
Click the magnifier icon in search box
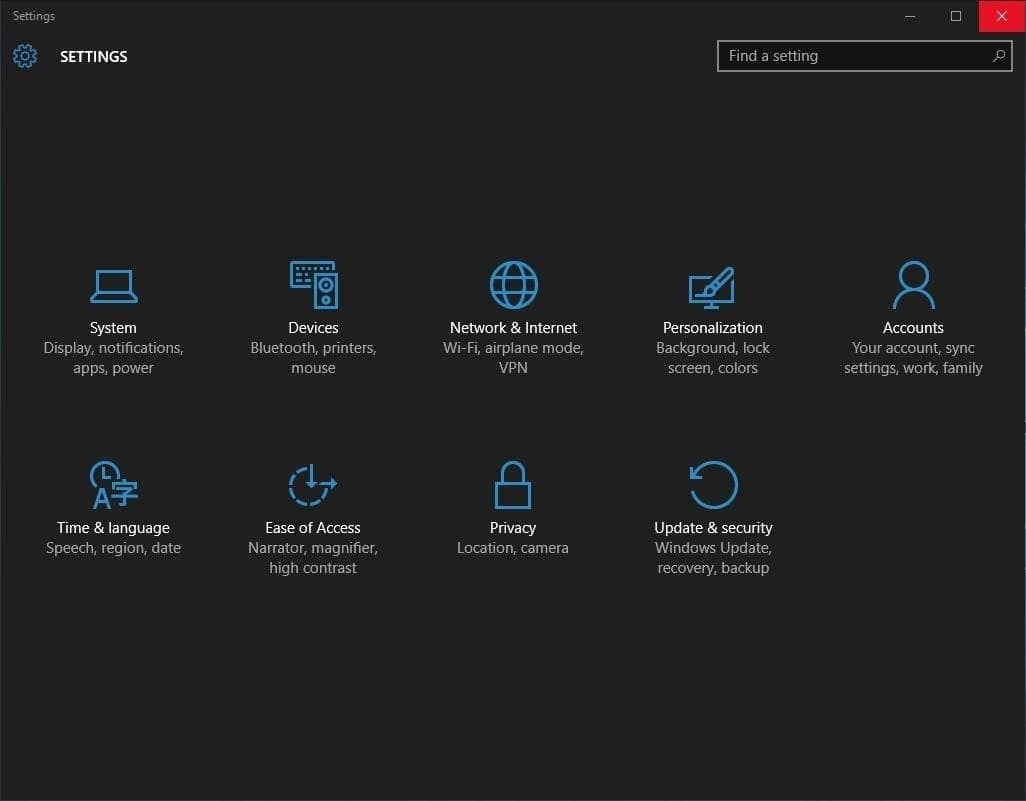998,56
